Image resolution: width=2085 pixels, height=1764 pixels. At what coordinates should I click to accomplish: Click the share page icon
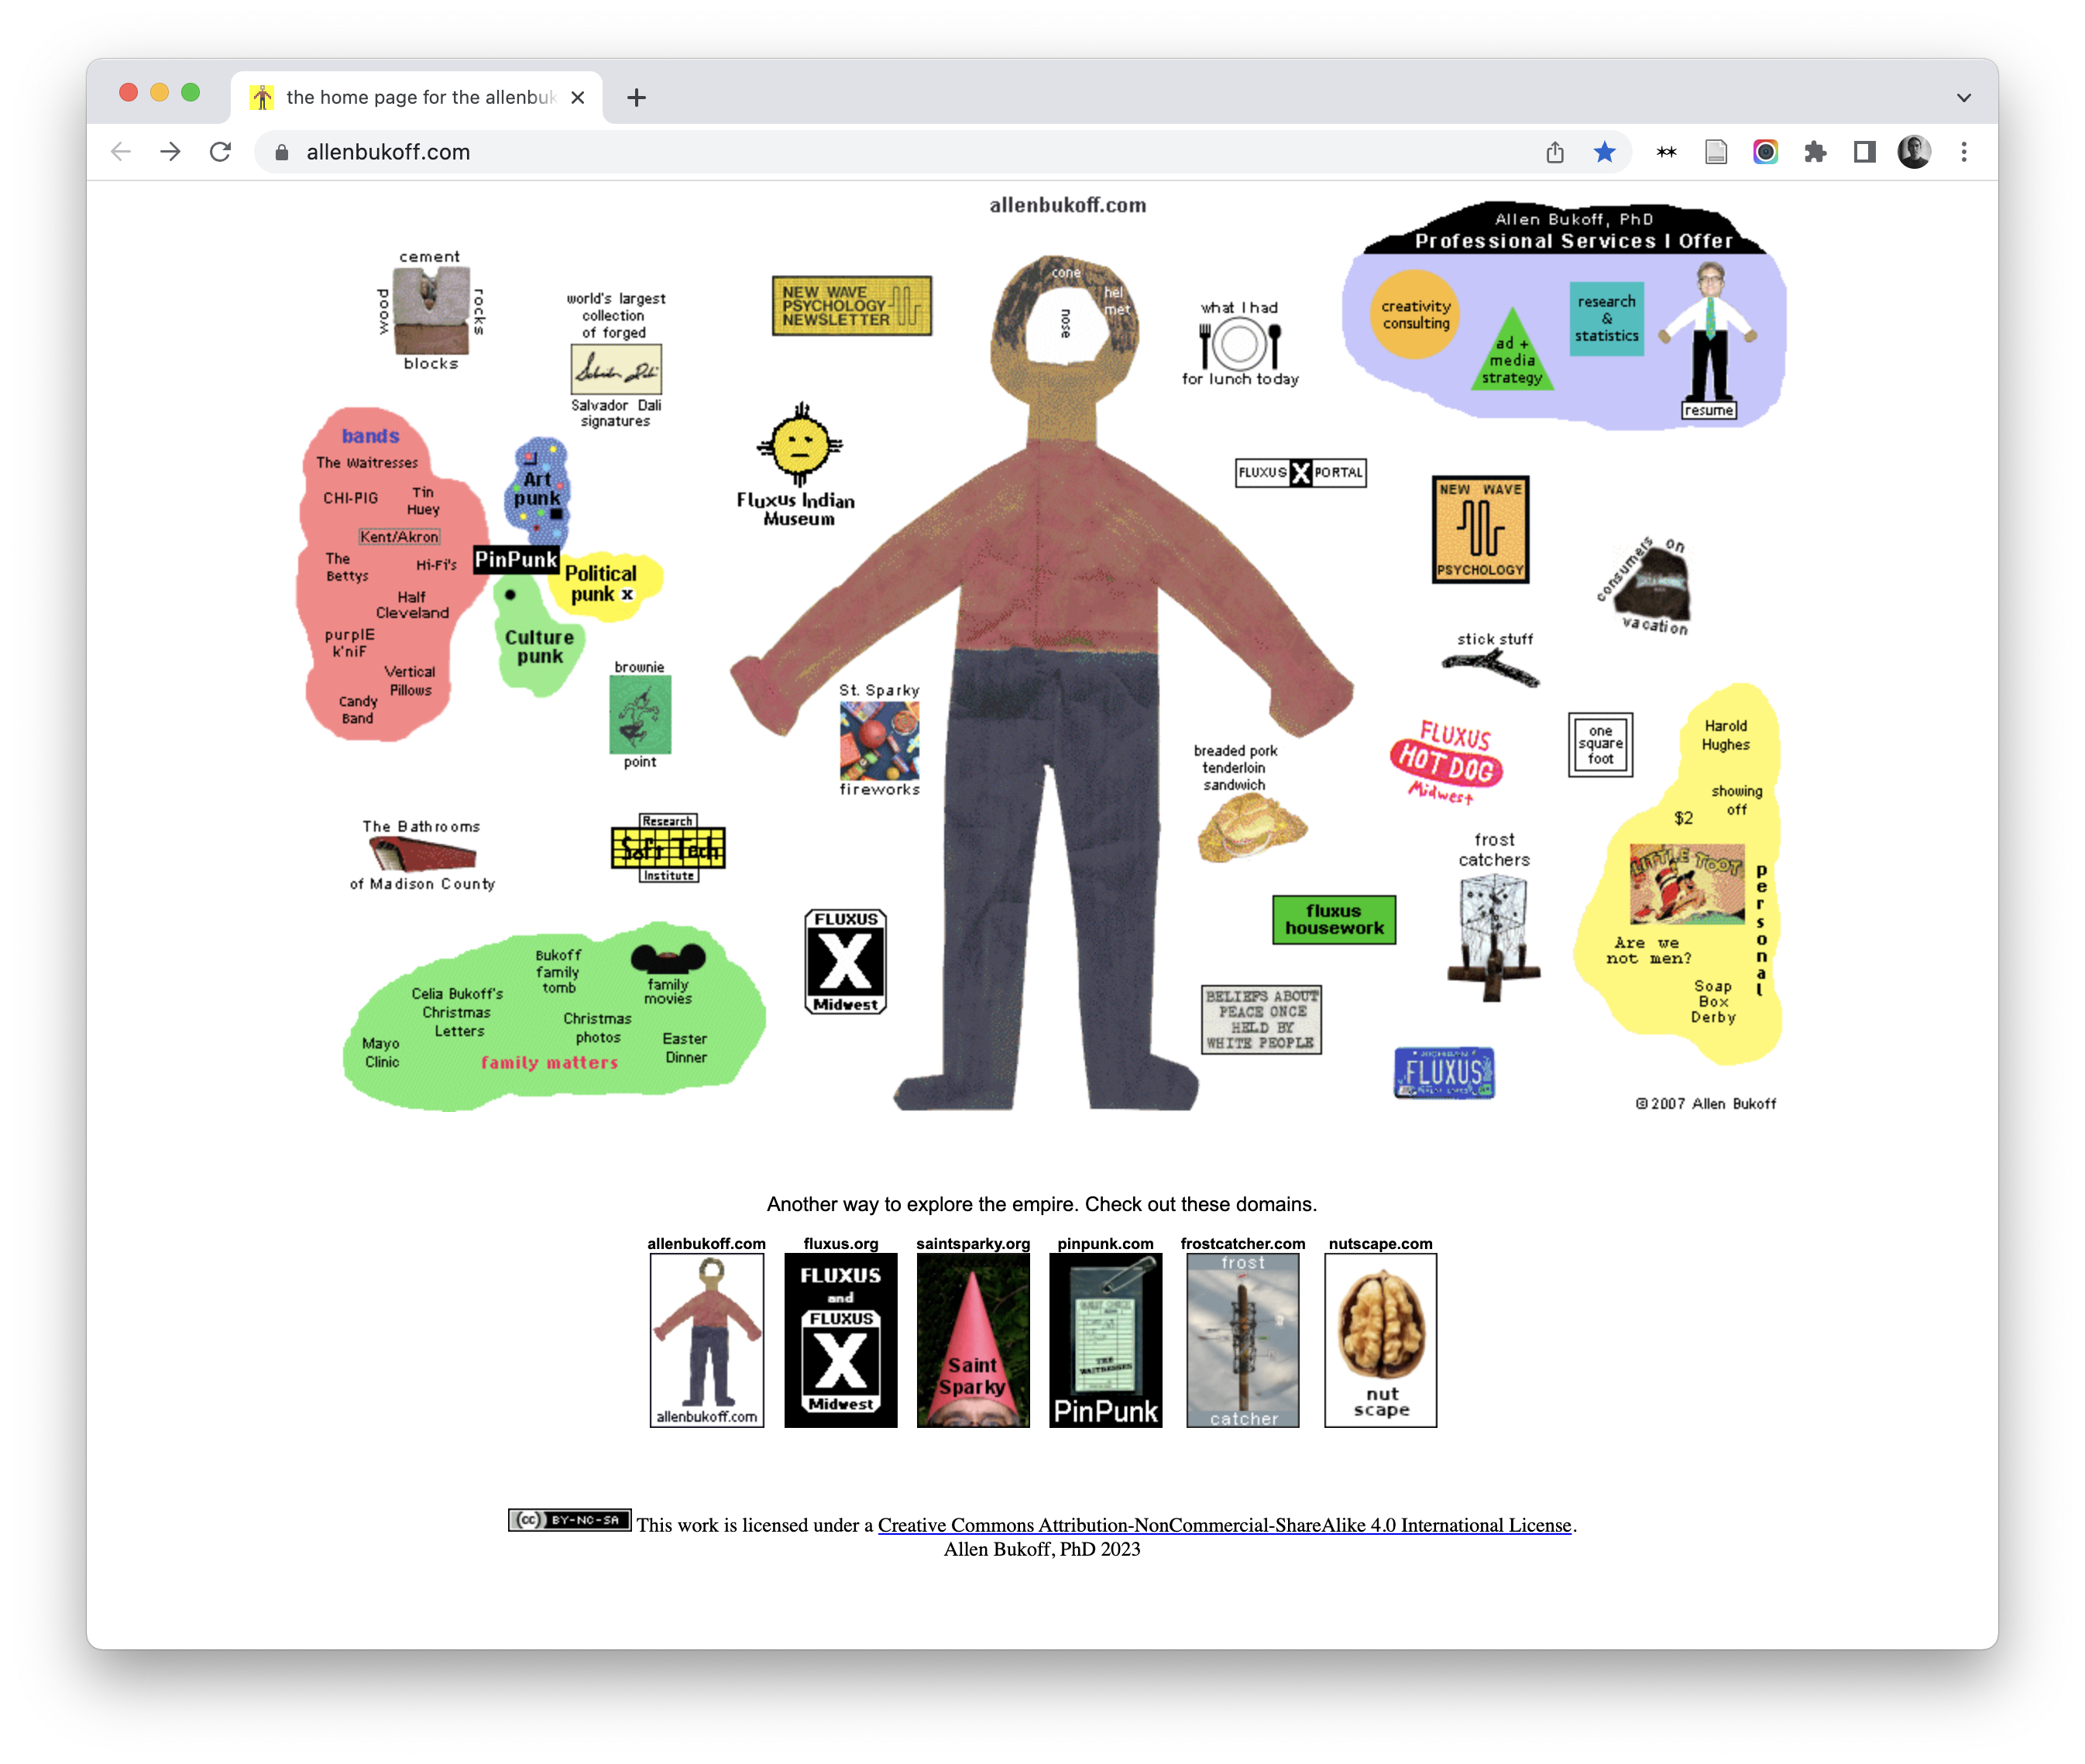tap(1554, 152)
